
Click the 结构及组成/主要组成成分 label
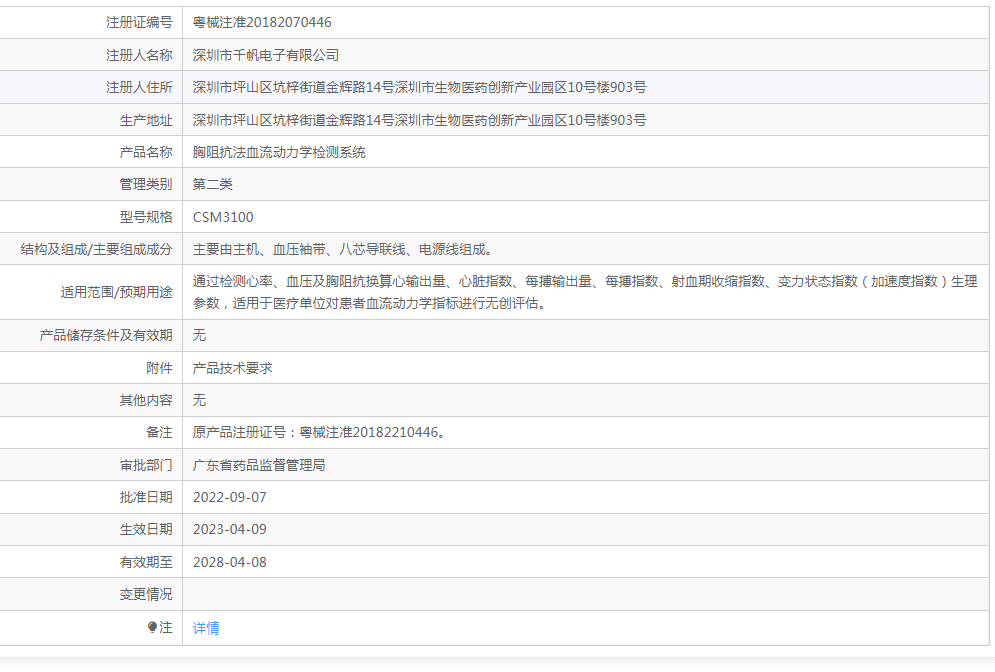(96, 249)
